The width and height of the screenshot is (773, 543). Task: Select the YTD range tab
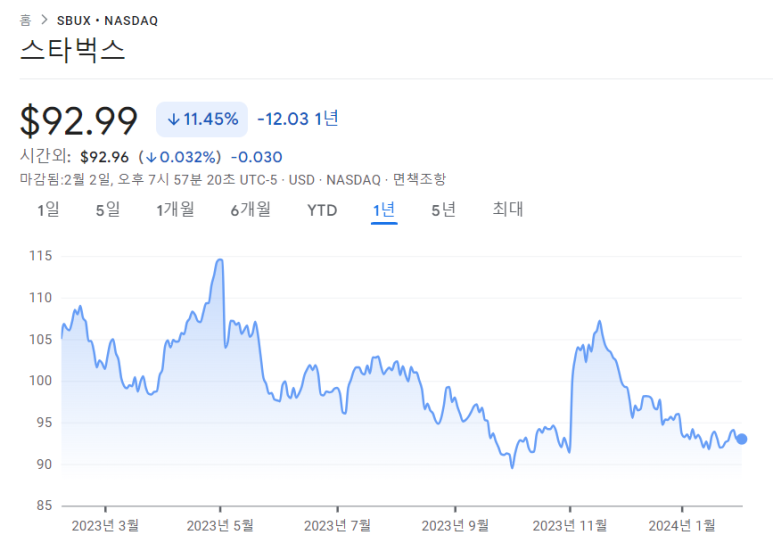pos(322,211)
